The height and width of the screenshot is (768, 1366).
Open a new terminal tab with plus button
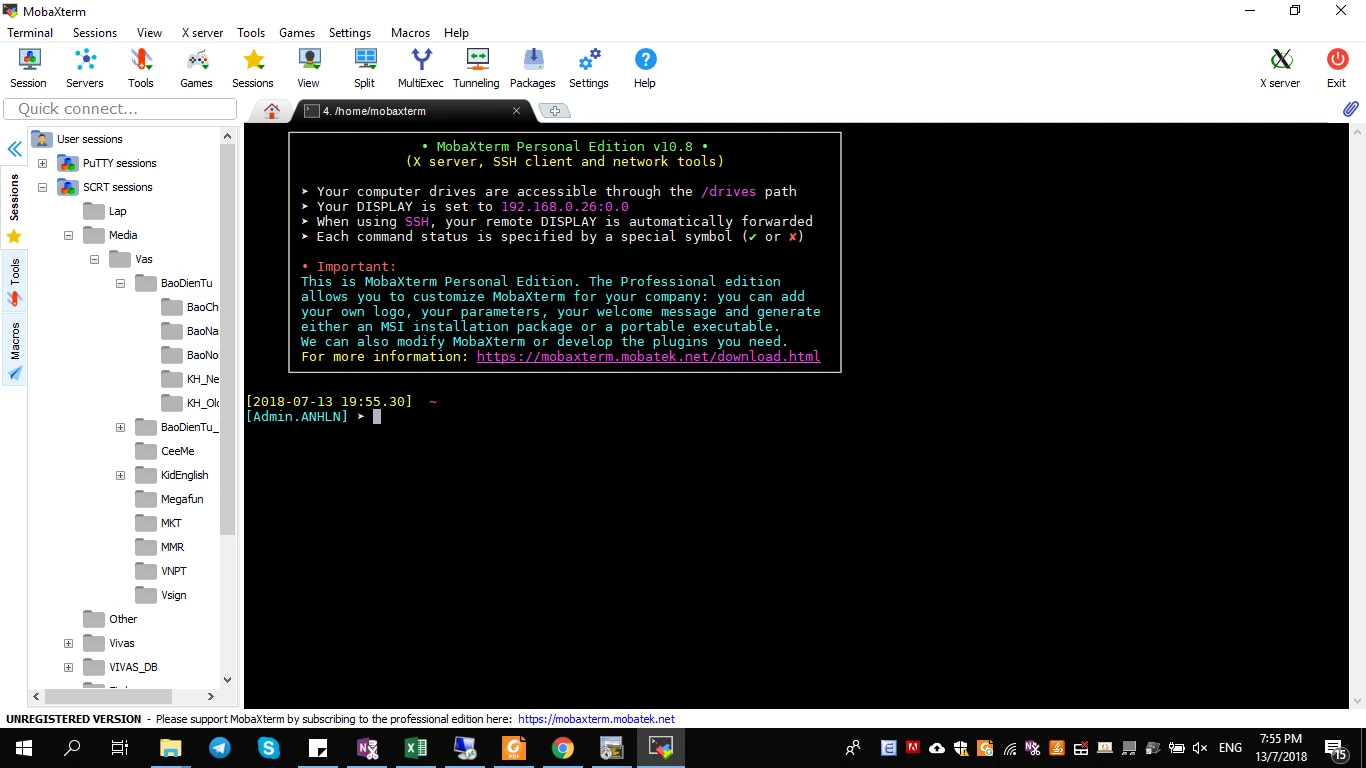click(555, 111)
